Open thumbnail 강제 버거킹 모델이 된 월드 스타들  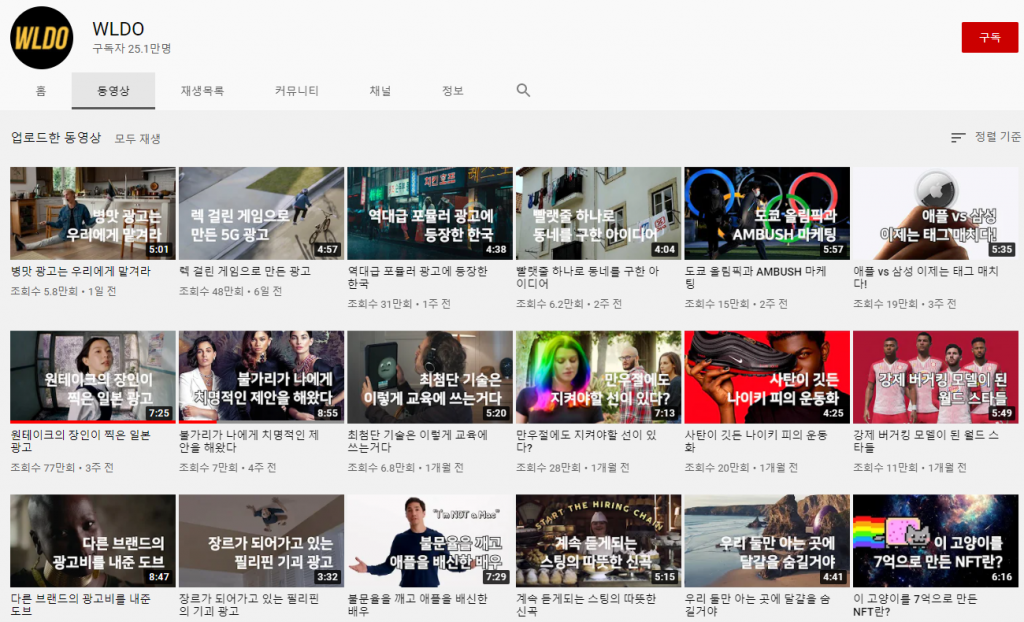coord(936,377)
